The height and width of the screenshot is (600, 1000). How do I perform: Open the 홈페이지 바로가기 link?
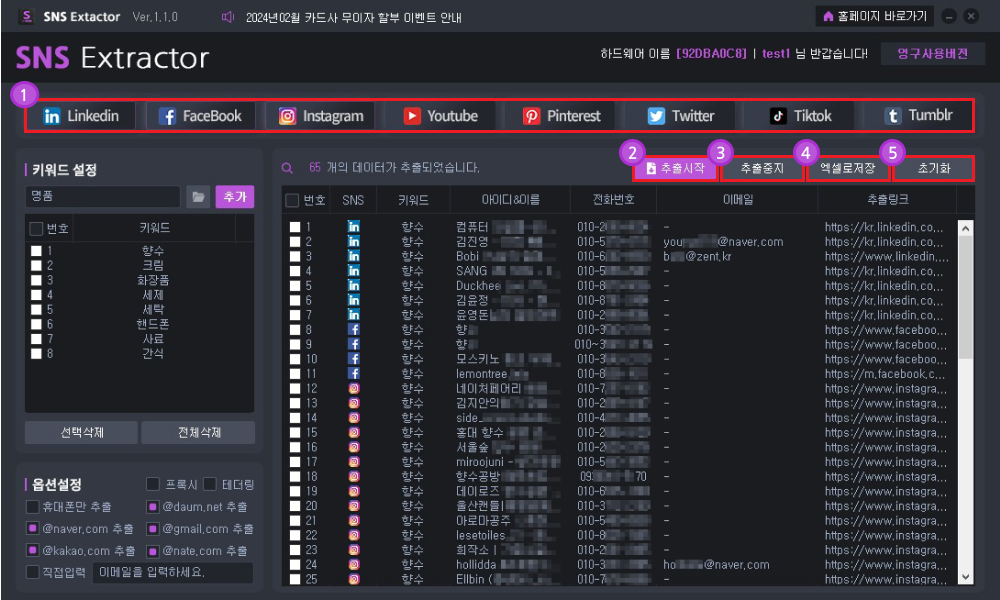tap(874, 17)
